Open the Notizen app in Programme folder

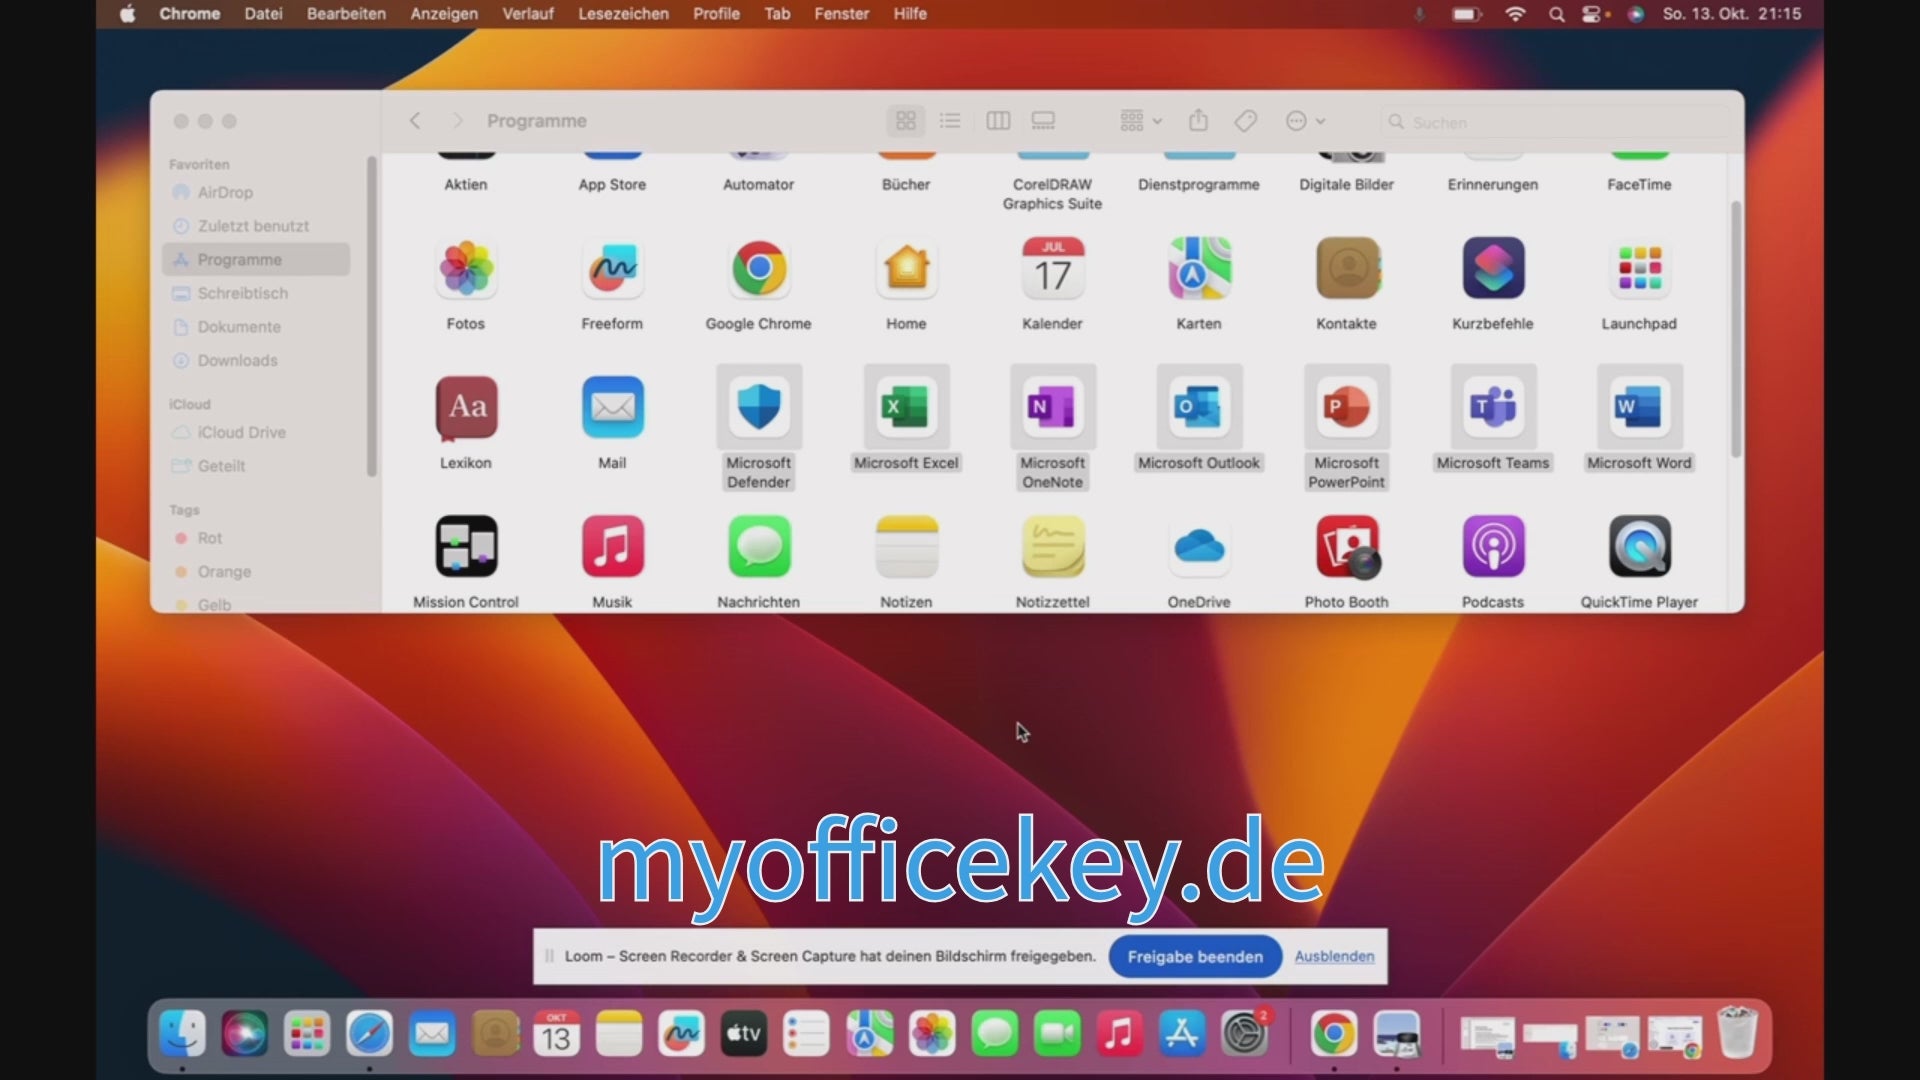(906, 547)
